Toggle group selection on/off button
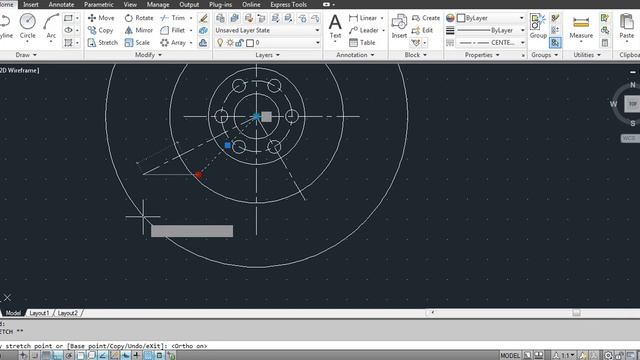This screenshot has width=640, height=360. [x=555, y=42]
